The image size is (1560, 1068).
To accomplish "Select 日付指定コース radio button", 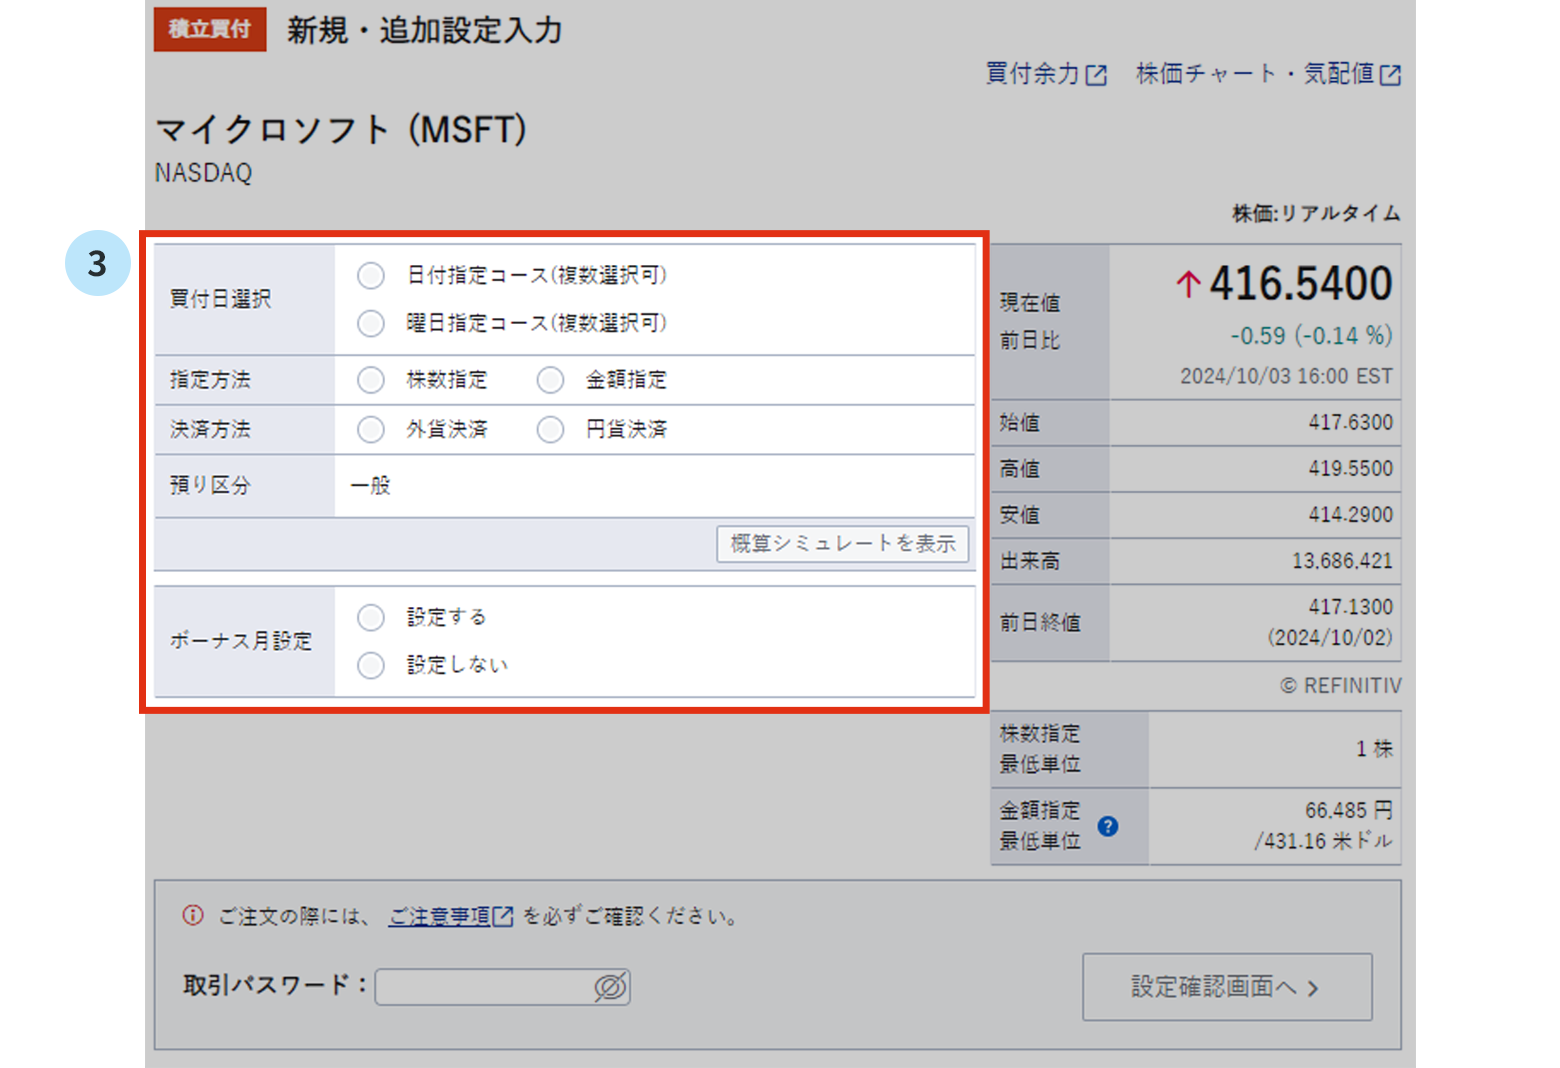I will (371, 275).
